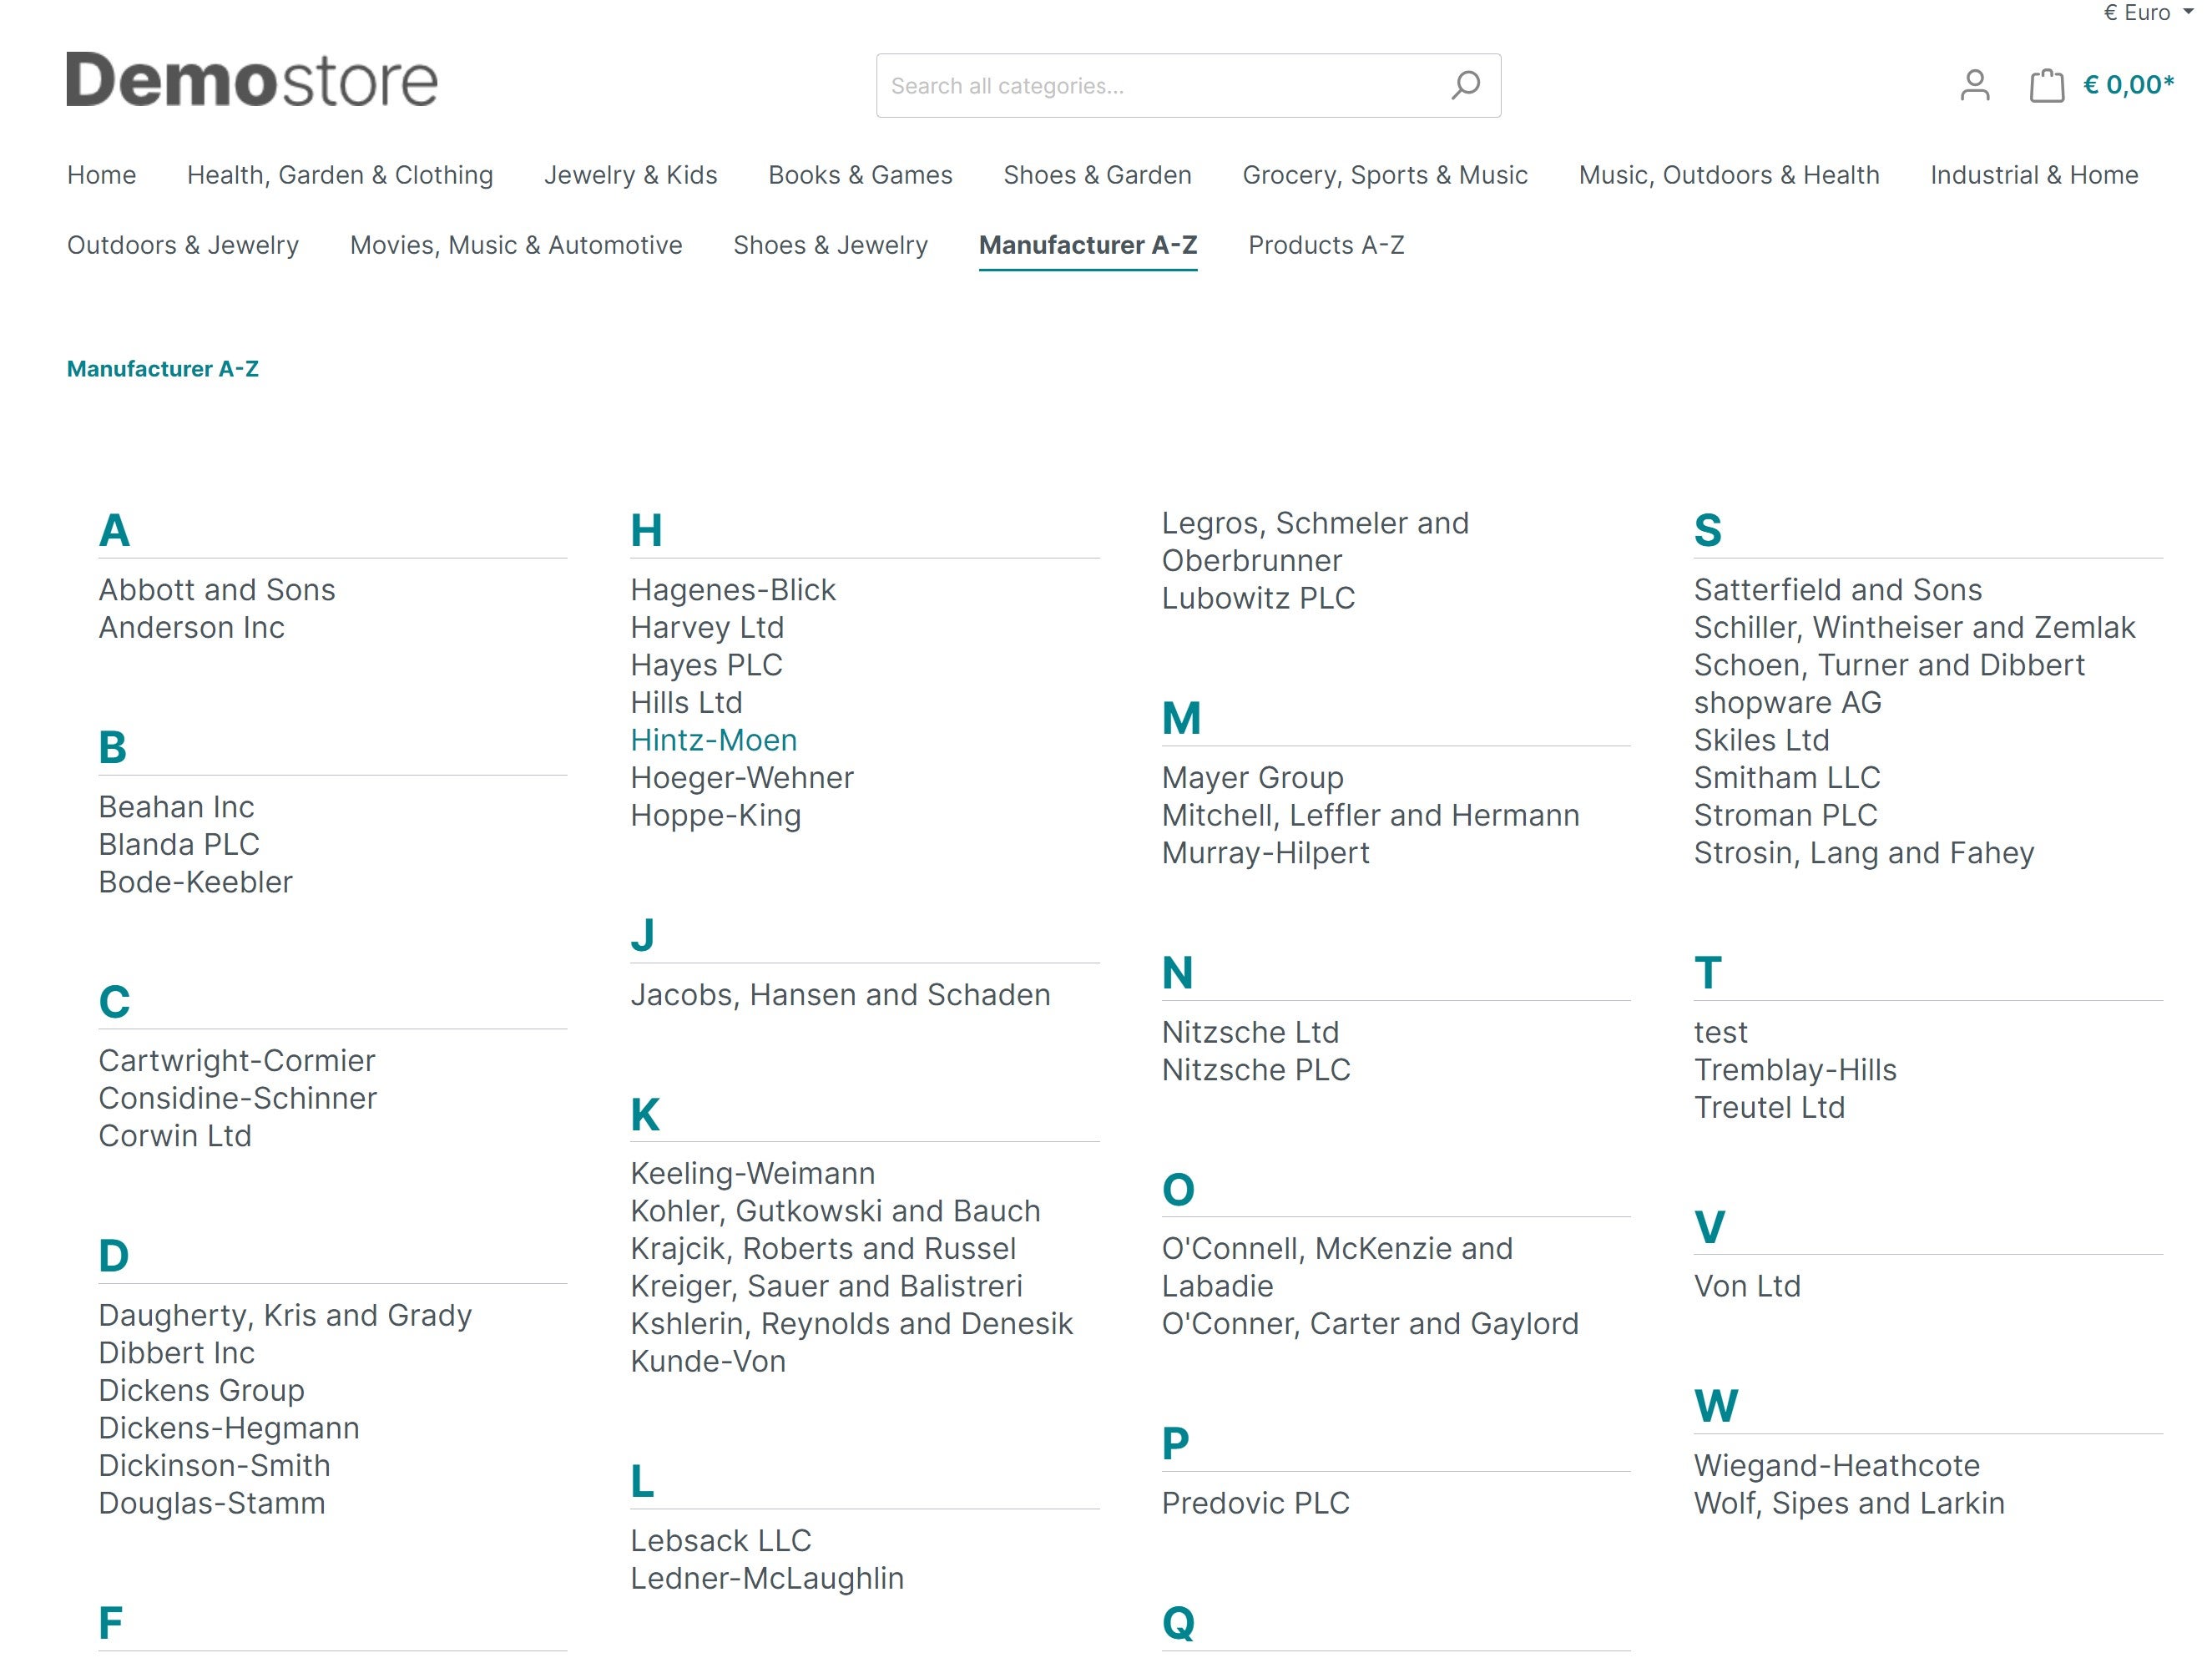Open O'Conner, Carter and Gaylord
The image size is (2212, 1663).
(x=1370, y=1324)
